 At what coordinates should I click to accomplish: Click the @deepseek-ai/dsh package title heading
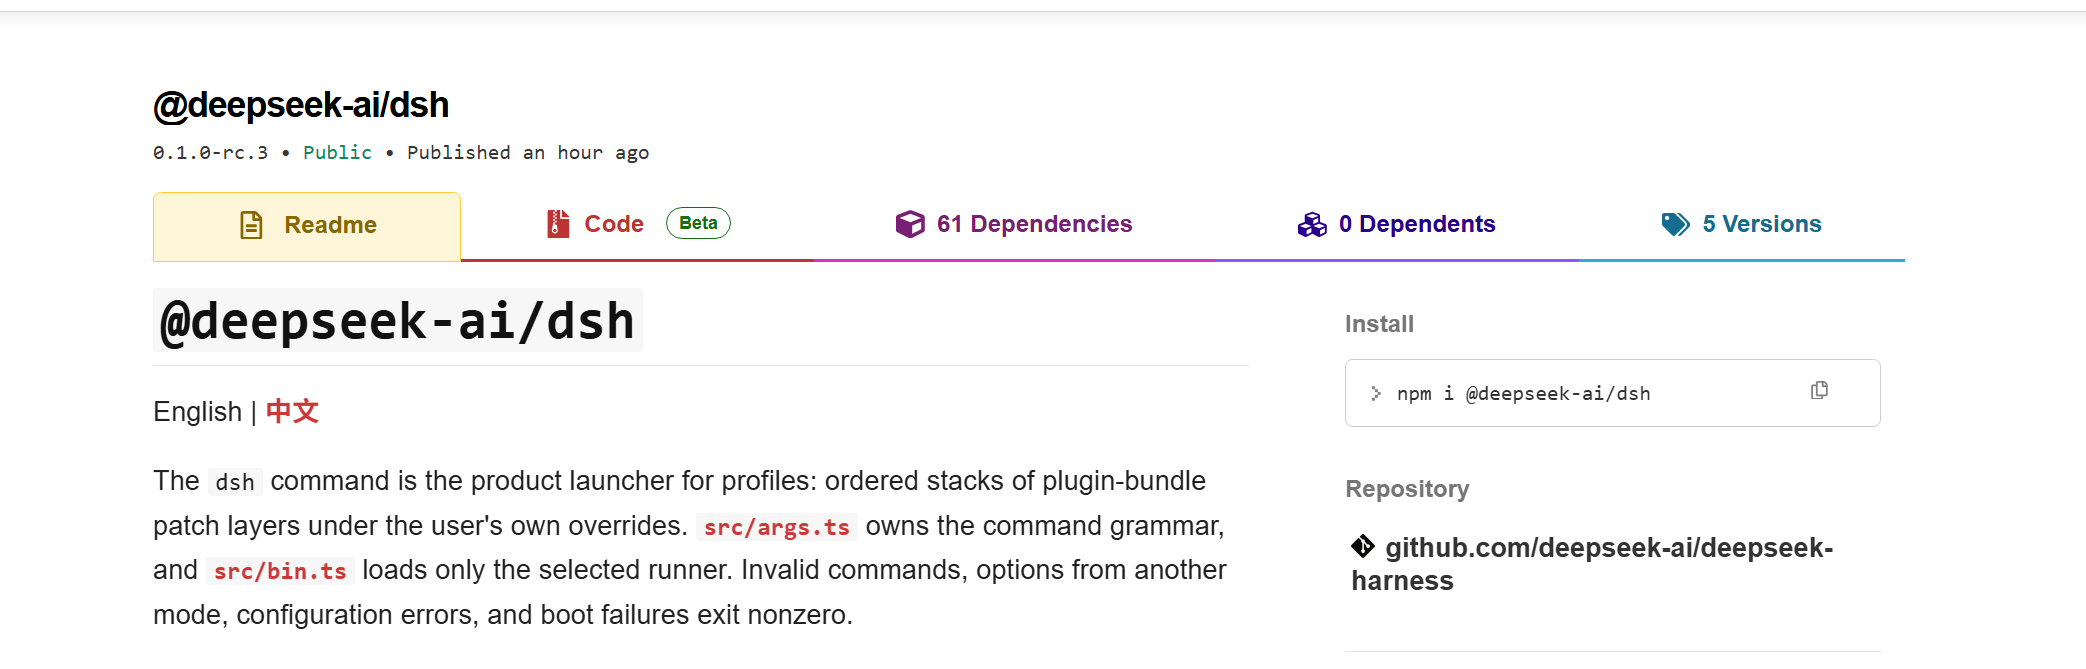301,105
